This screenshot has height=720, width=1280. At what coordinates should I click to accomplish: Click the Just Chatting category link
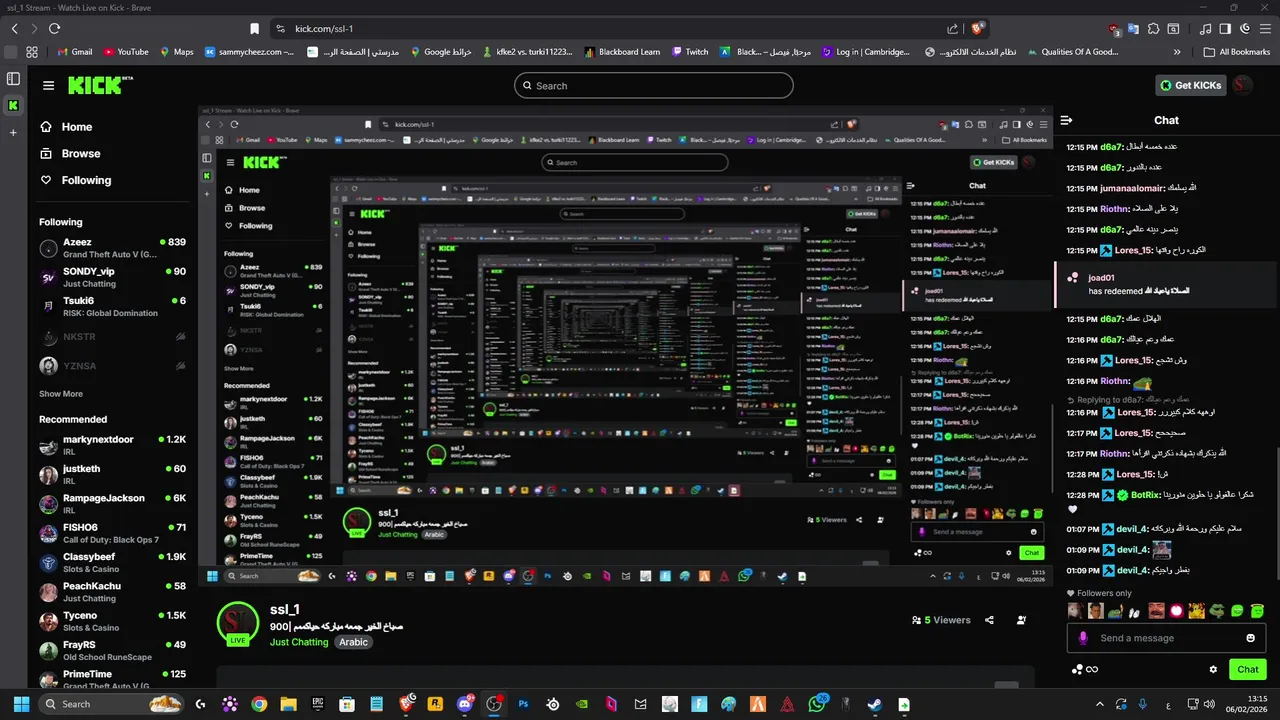point(299,642)
